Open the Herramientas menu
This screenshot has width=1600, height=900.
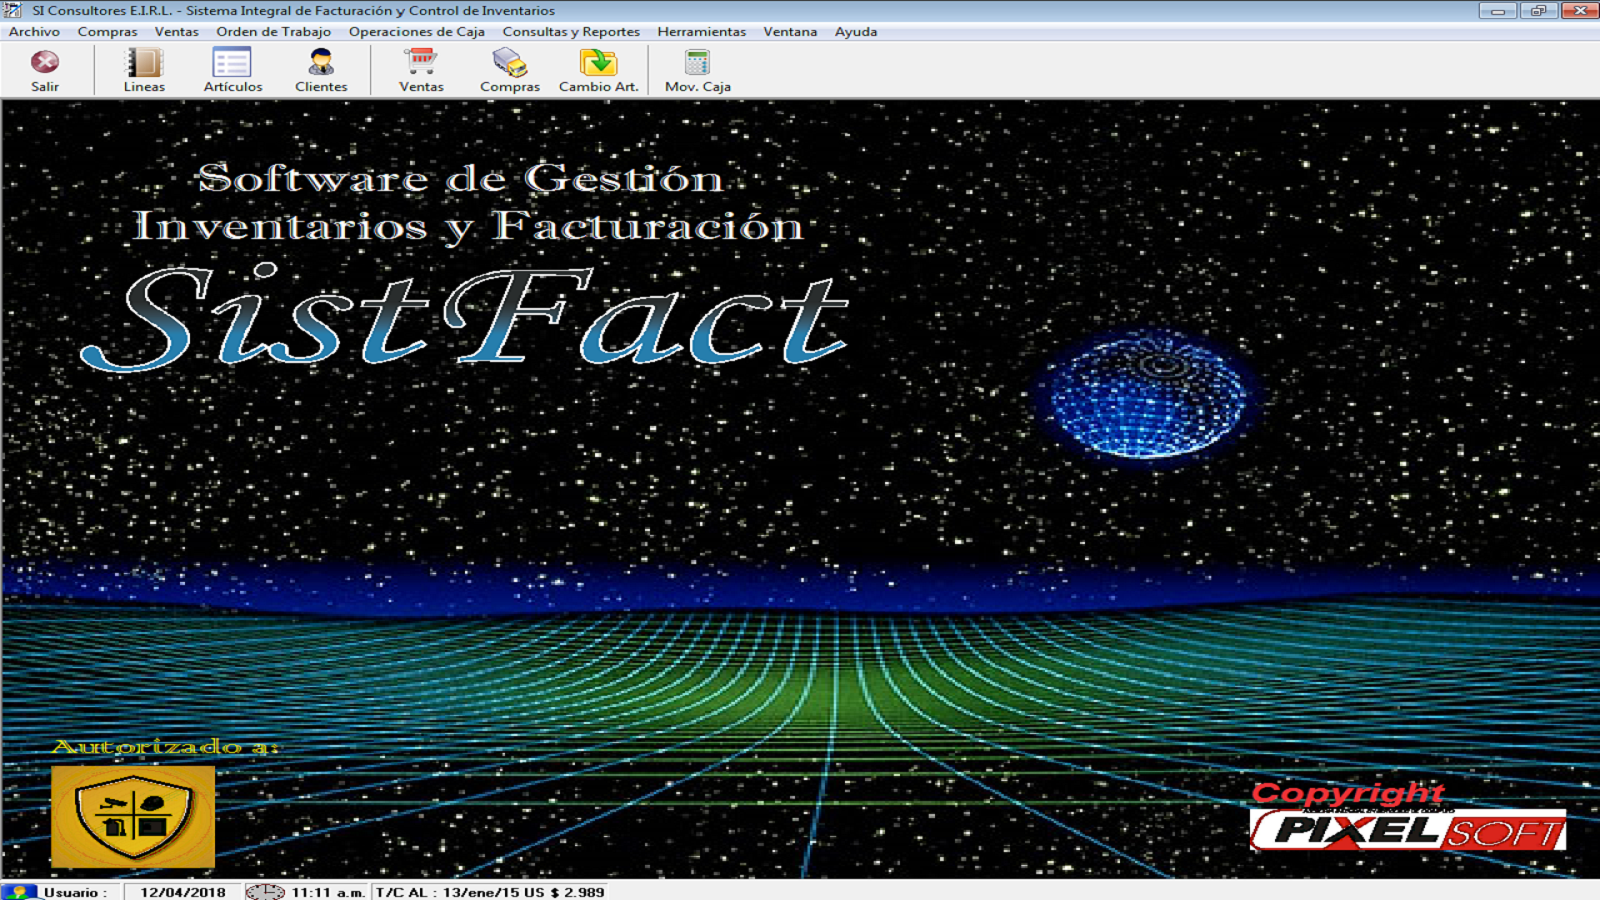pyautogui.click(x=701, y=31)
